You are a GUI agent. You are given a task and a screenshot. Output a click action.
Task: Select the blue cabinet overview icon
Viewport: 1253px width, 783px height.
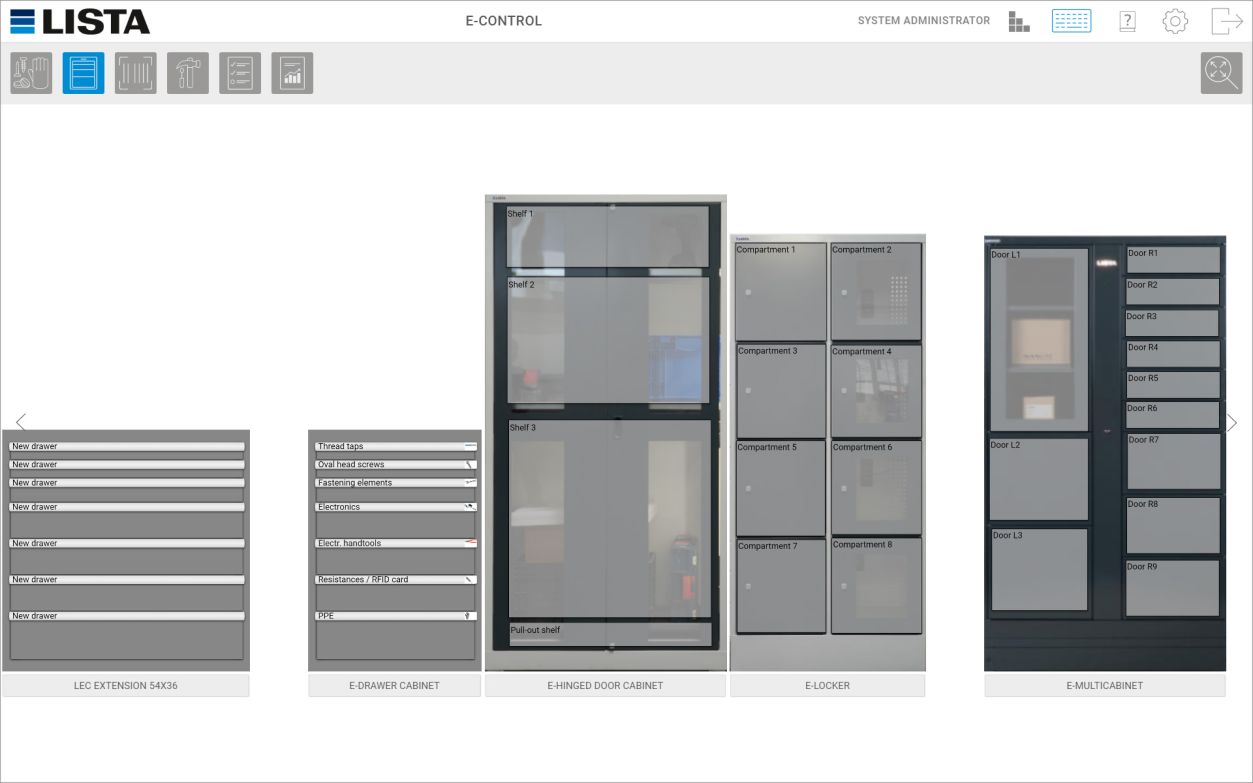click(83, 73)
